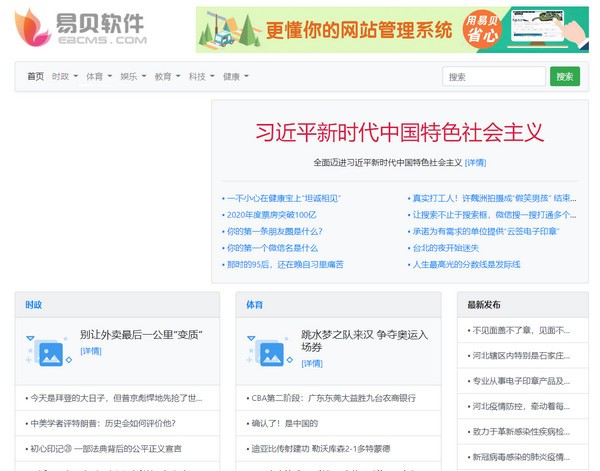Expand the 体育 dropdown menu
The image size is (600, 471).
click(99, 77)
